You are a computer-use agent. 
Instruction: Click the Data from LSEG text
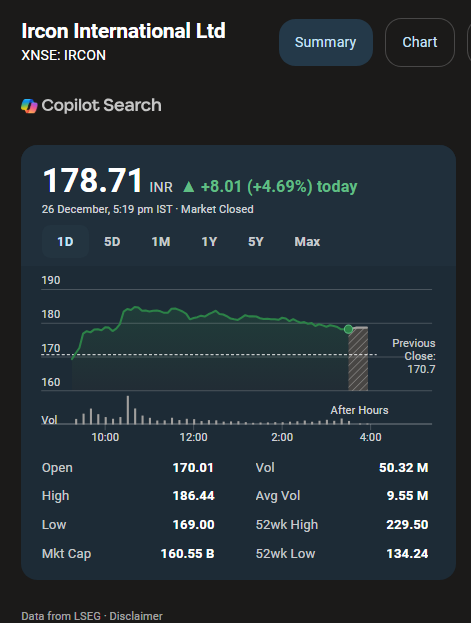pos(61,616)
